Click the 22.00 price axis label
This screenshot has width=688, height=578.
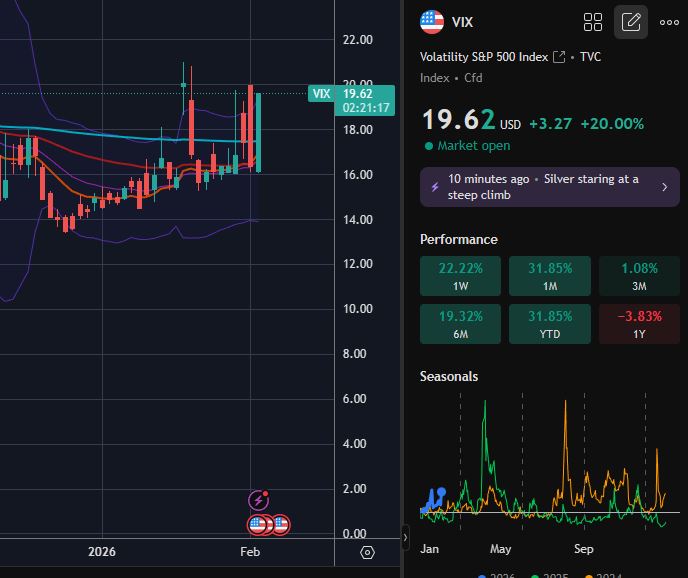(x=358, y=40)
